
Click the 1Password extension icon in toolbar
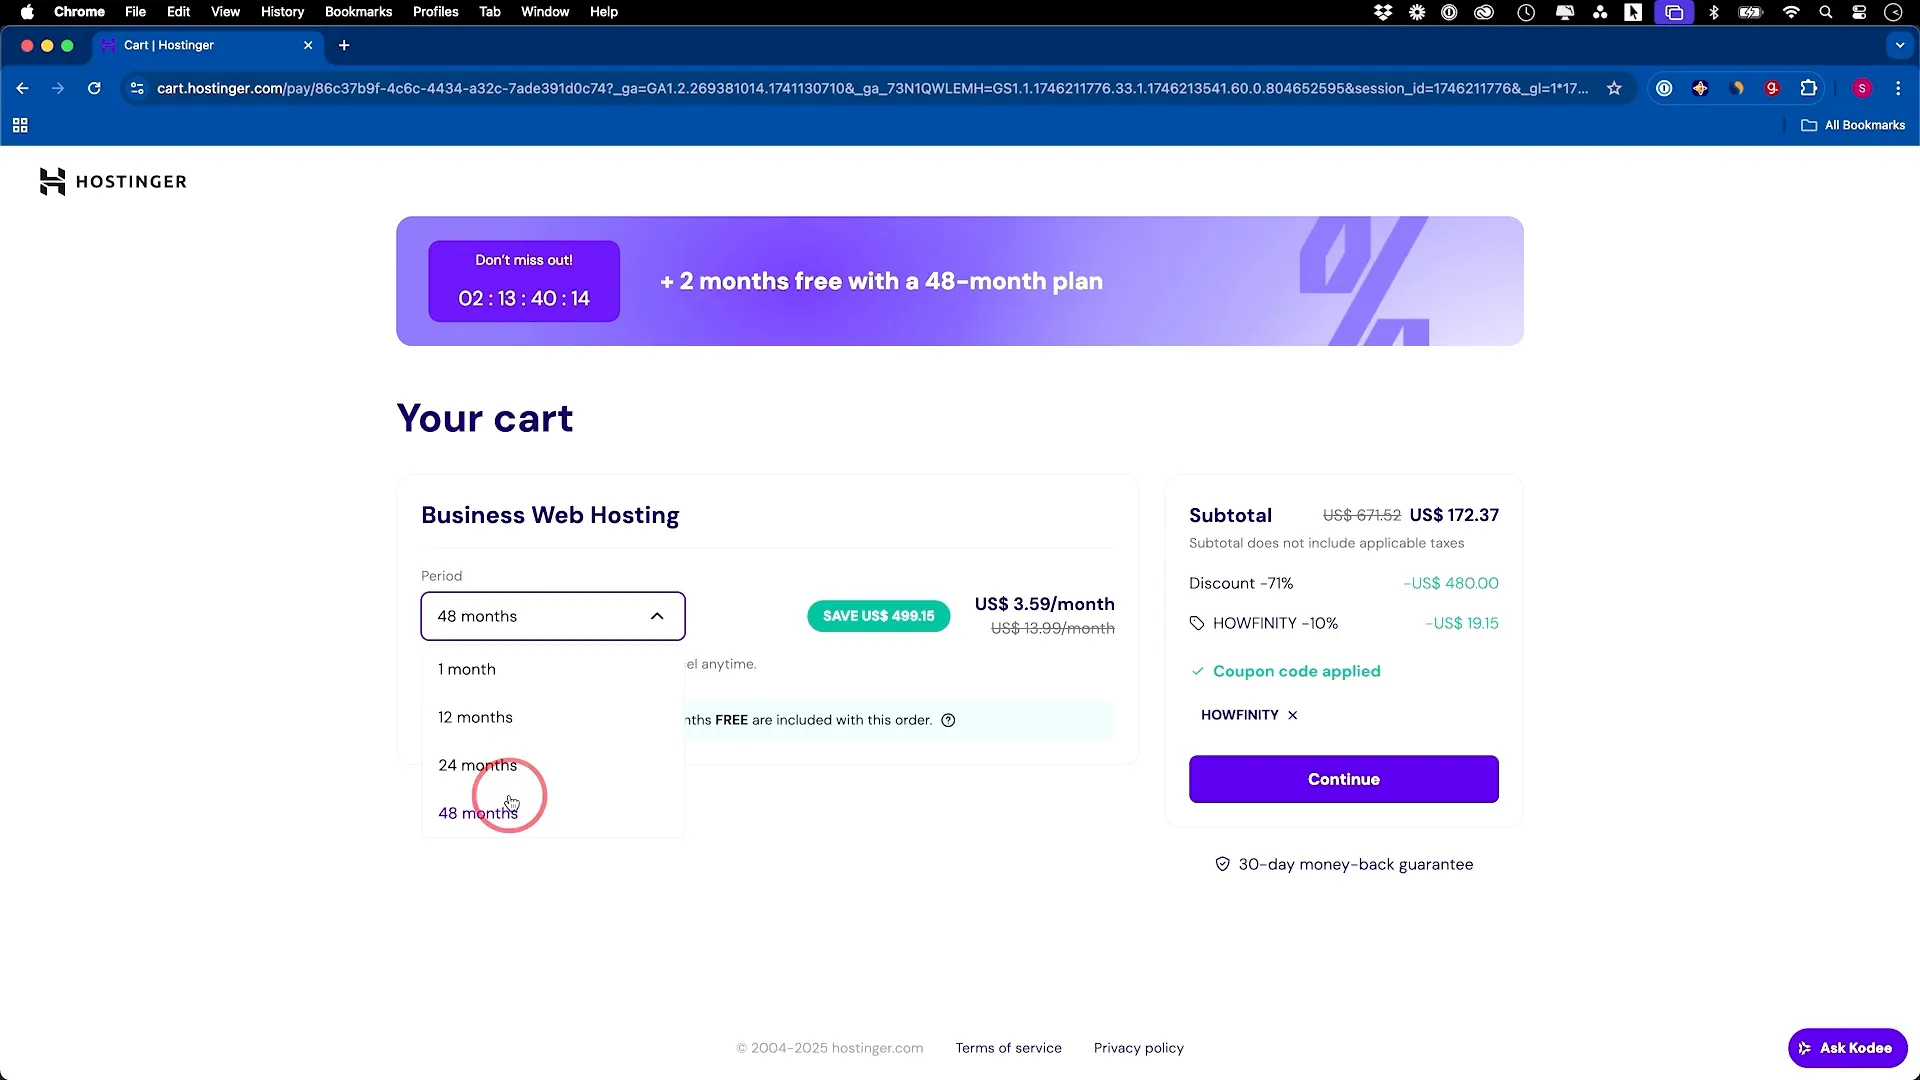[1664, 88]
